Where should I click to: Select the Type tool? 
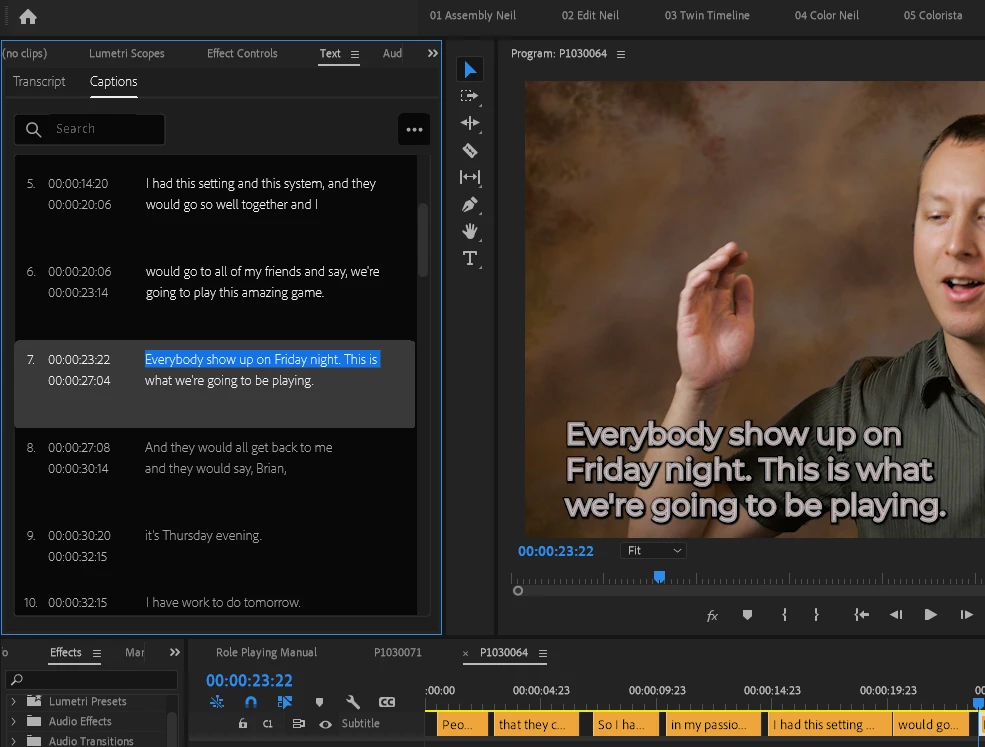470,258
